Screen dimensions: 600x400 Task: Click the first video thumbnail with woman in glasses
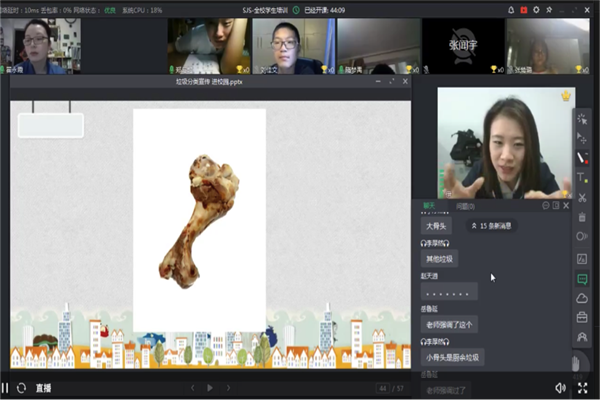click(40, 46)
